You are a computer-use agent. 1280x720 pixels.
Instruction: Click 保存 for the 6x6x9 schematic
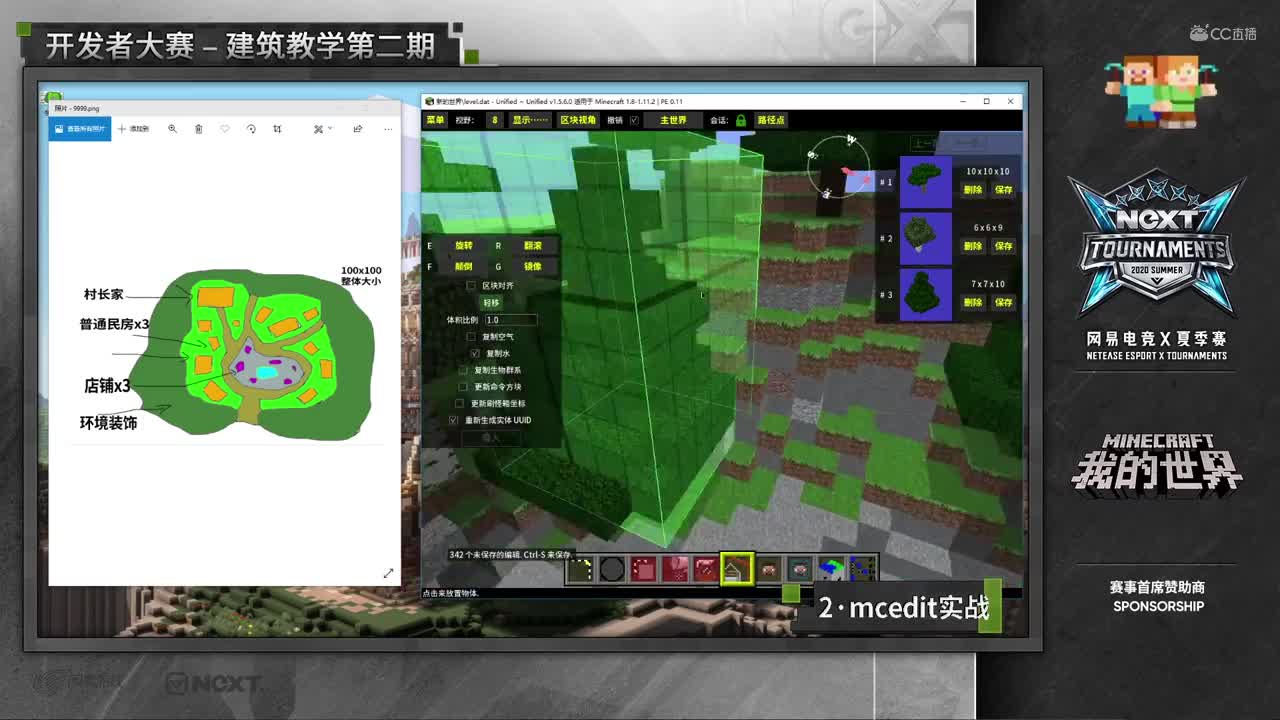[x=1004, y=246]
